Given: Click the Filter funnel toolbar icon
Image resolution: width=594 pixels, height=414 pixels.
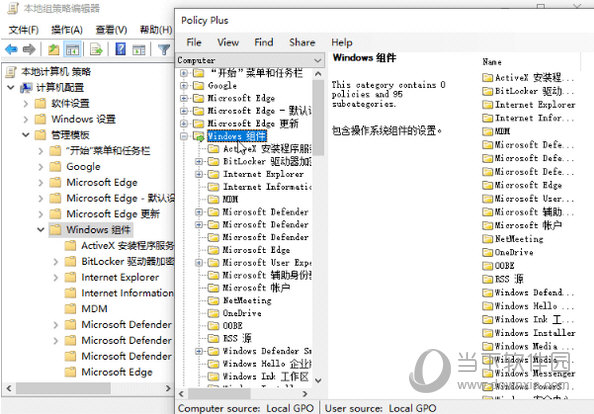Looking at the screenshot, I should pyautogui.click(x=164, y=49).
